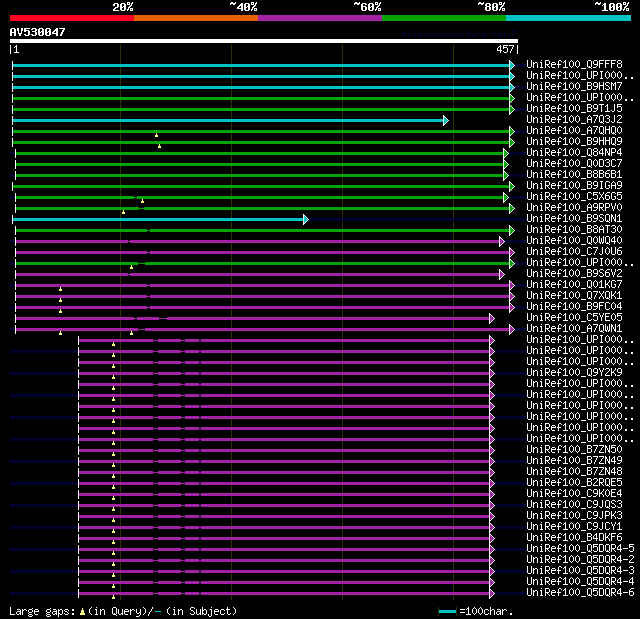Select the UniRef100_Q0D3C7 label
The image size is (640, 619).
coord(574,164)
